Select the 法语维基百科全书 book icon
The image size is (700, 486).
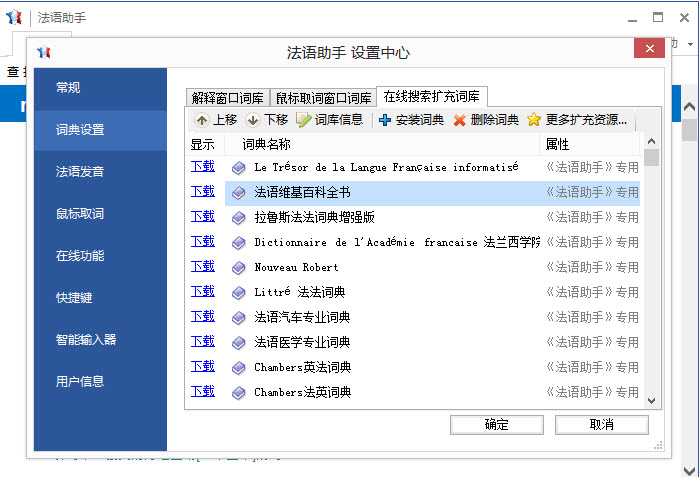[238, 192]
